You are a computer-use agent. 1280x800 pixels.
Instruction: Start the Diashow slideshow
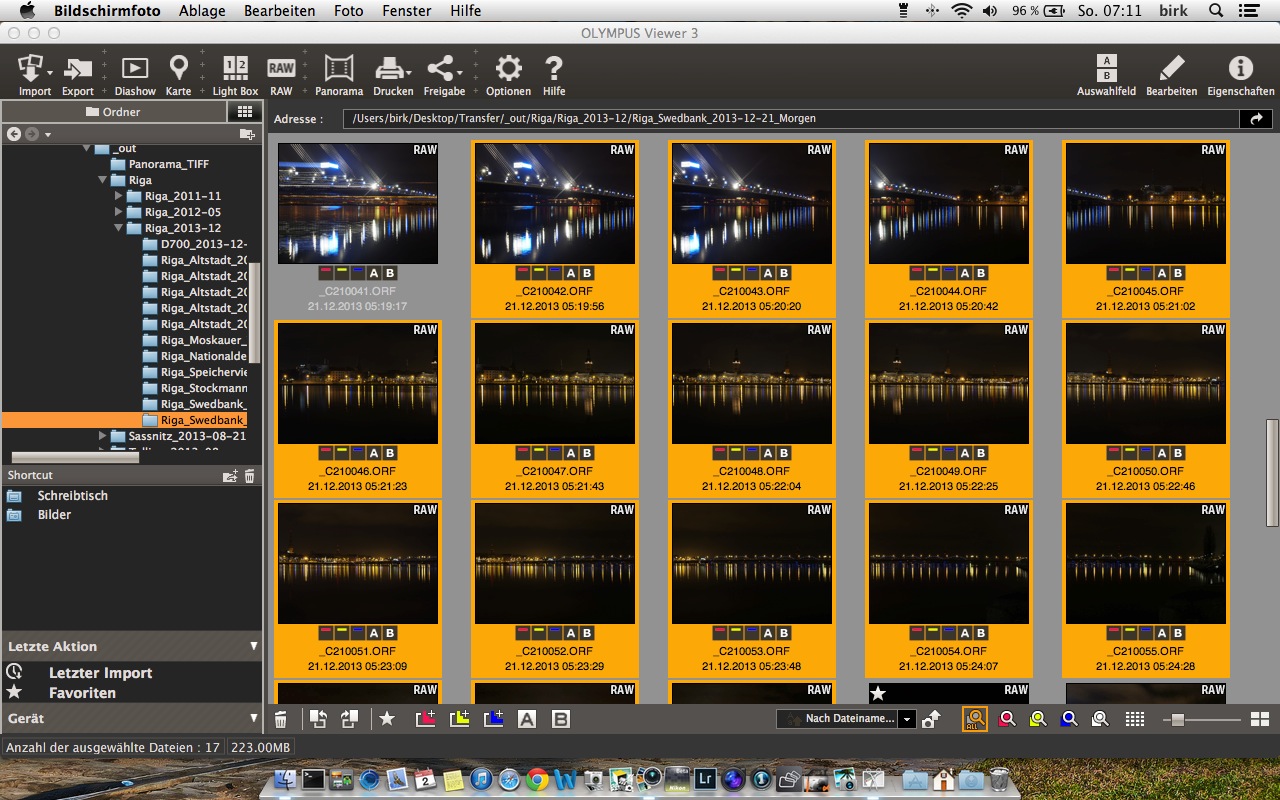(135, 75)
